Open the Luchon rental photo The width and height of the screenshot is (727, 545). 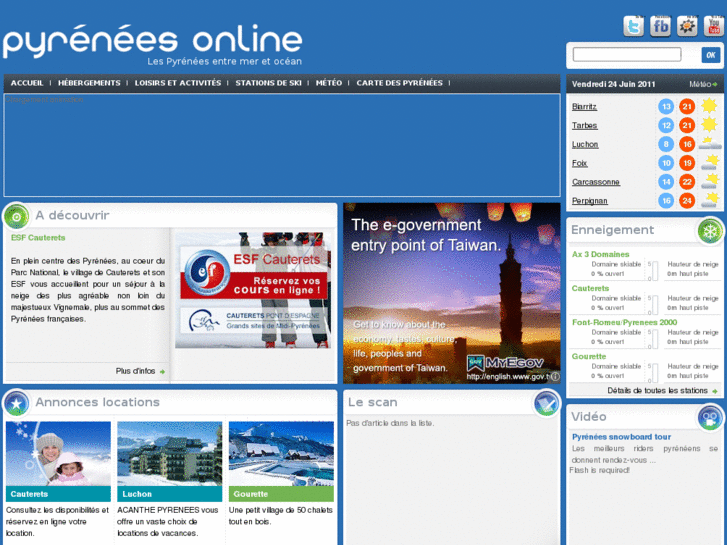pyautogui.click(x=170, y=454)
